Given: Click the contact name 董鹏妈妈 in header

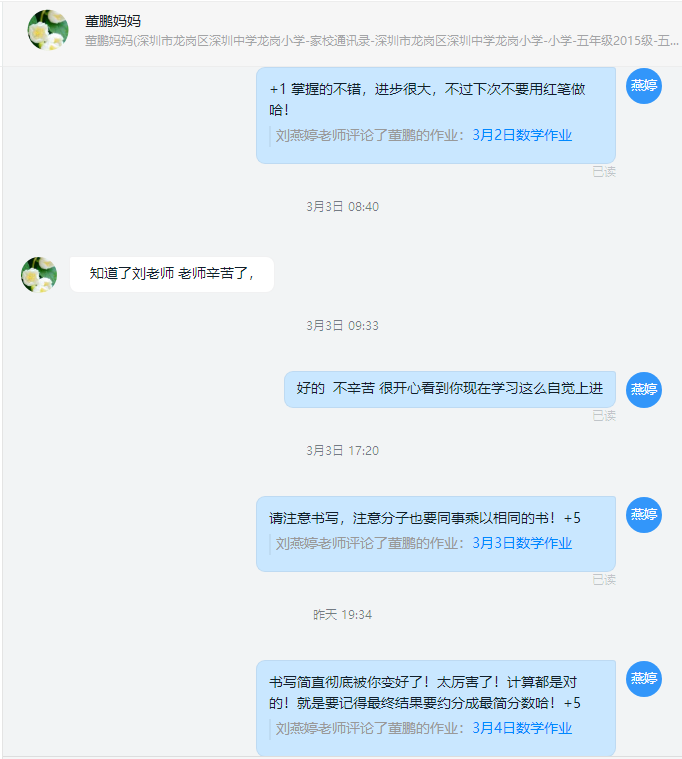Looking at the screenshot, I should tap(113, 21).
